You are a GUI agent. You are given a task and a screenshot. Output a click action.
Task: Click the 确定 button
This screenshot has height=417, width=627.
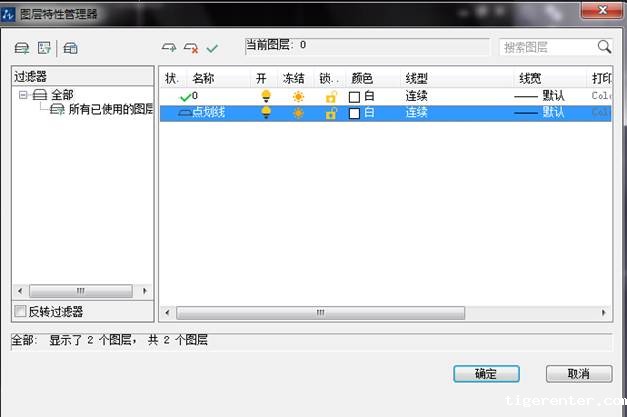coord(486,374)
